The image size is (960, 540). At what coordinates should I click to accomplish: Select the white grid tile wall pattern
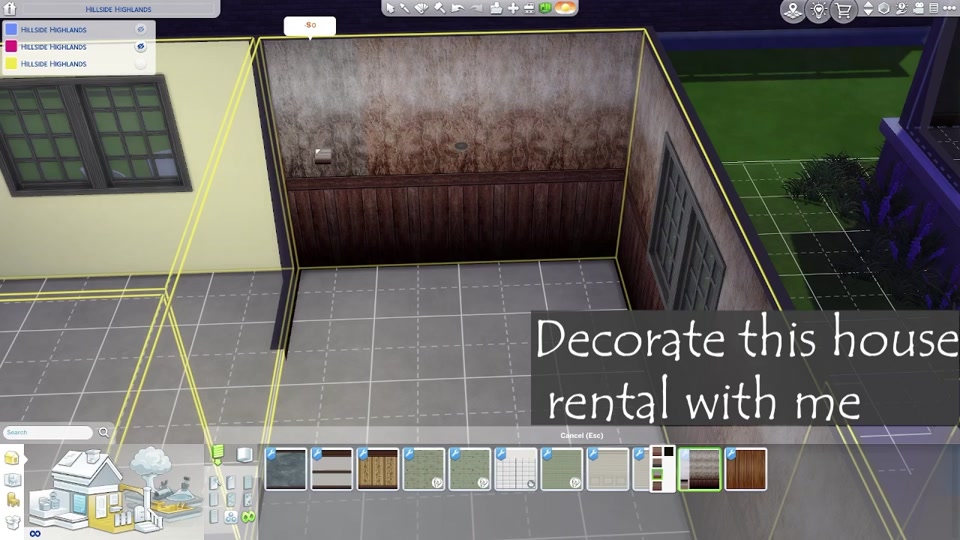[x=516, y=469]
